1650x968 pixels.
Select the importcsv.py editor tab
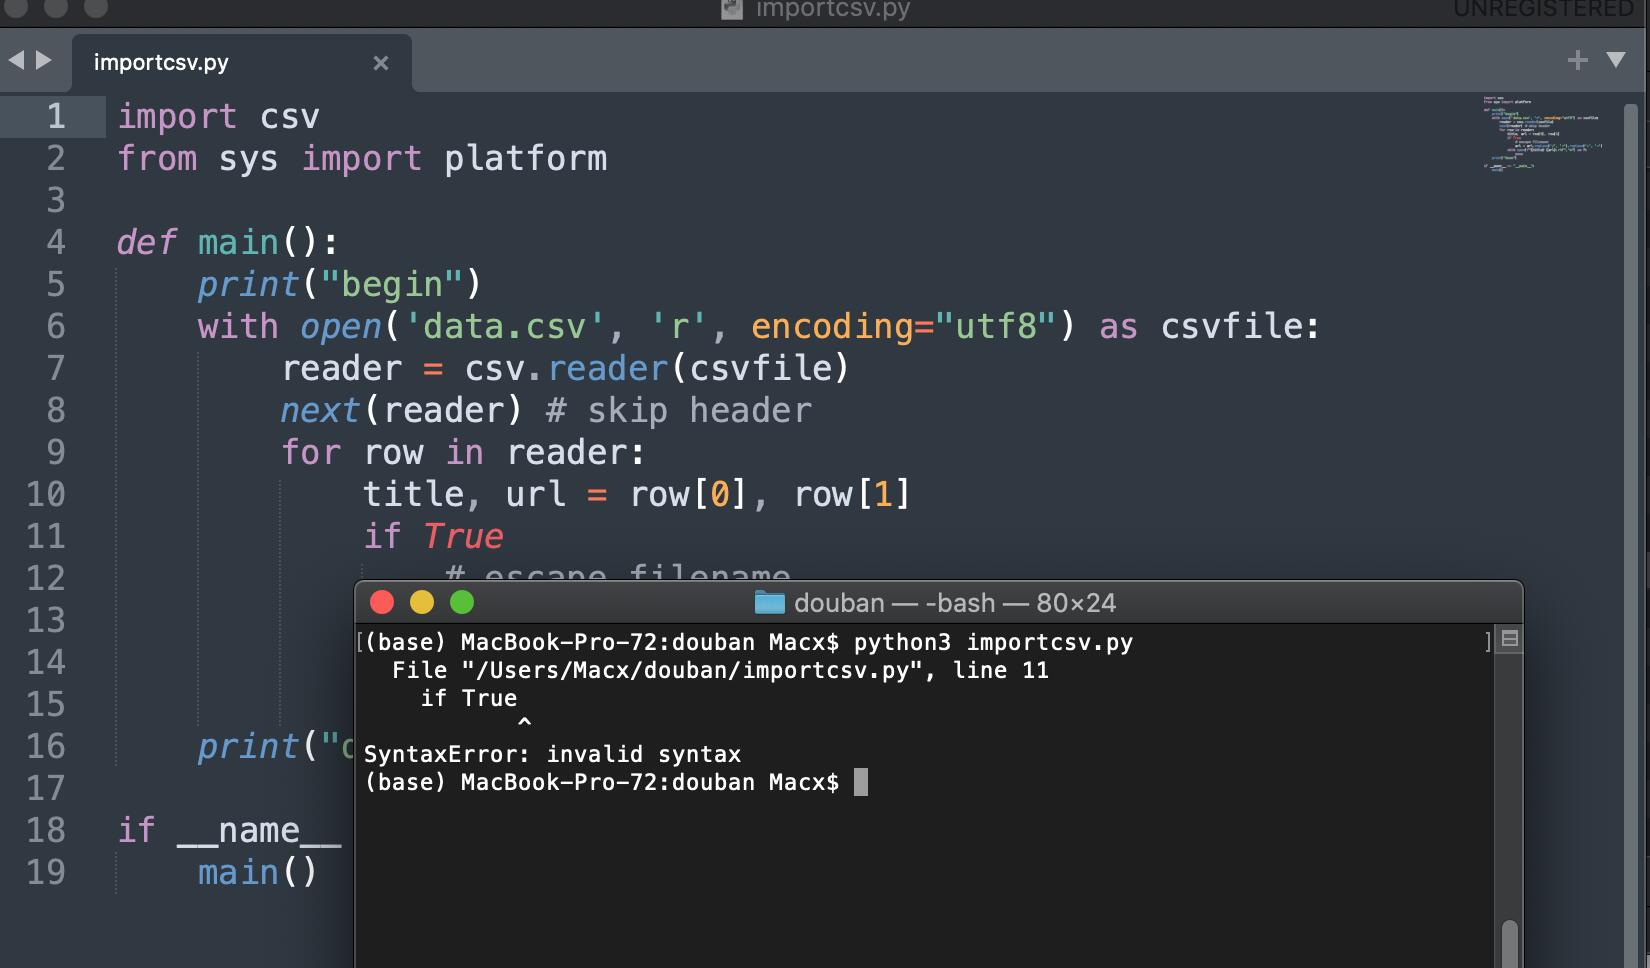pos(161,62)
